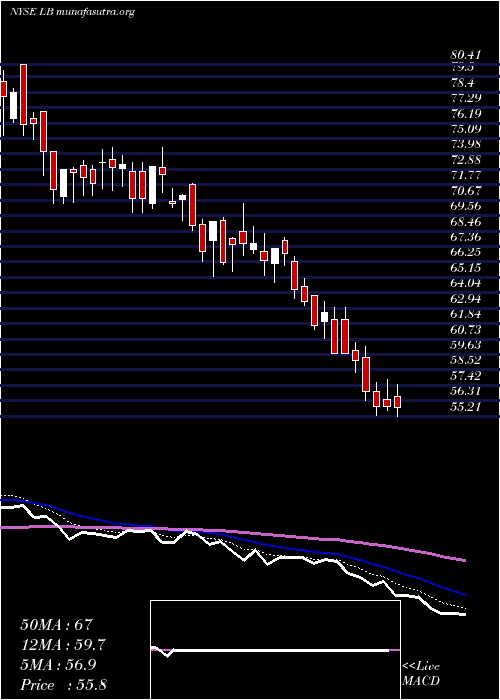Click the 80.41 price axis label
Image resolution: width=500 pixels, height=700 pixels.
tap(466, 55)
